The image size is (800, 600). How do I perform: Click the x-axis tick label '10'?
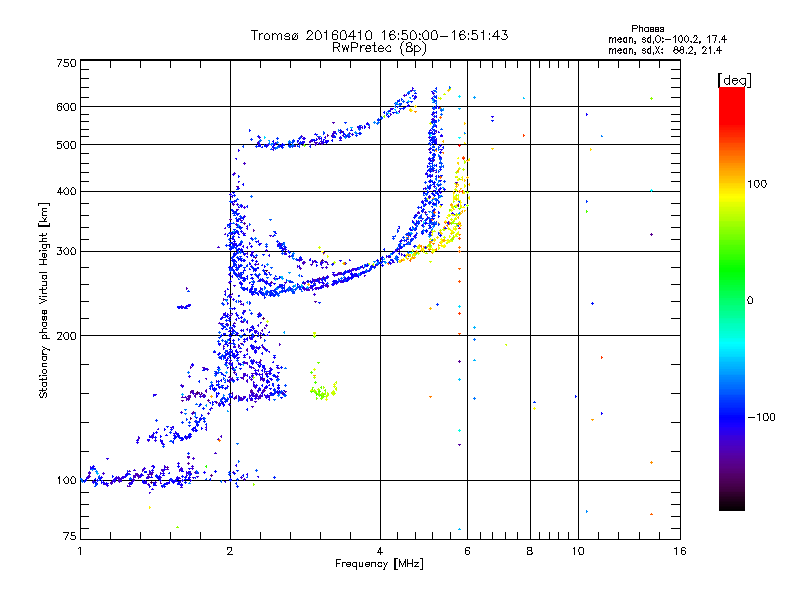[x=578, y=551]
